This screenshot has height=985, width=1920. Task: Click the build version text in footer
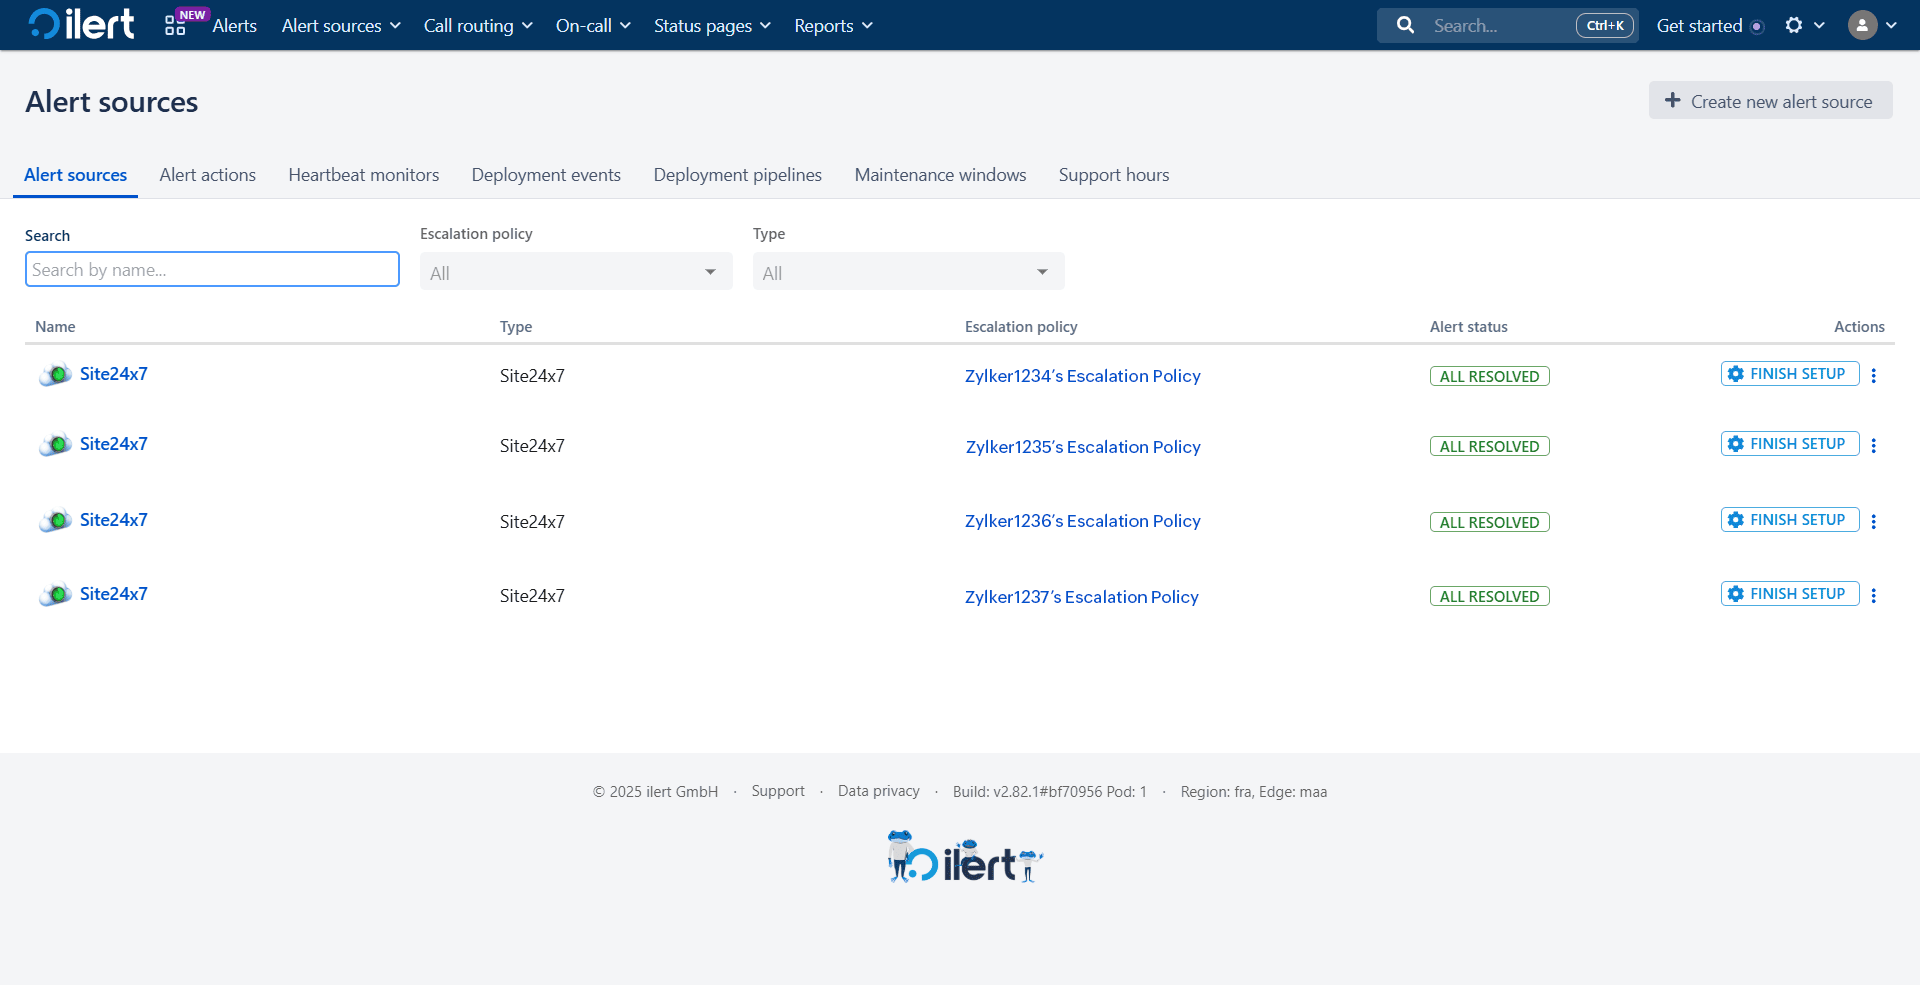pyautogui.click(x=1050, y=791)
